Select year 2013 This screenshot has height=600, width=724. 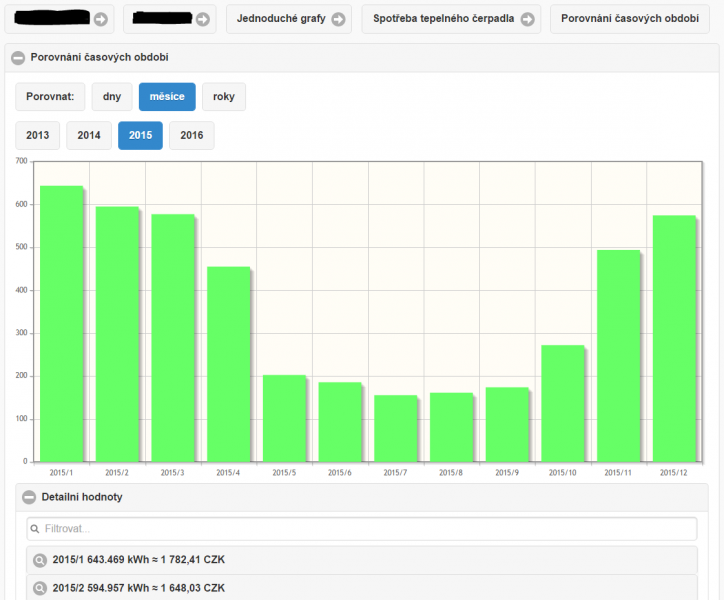37,135
